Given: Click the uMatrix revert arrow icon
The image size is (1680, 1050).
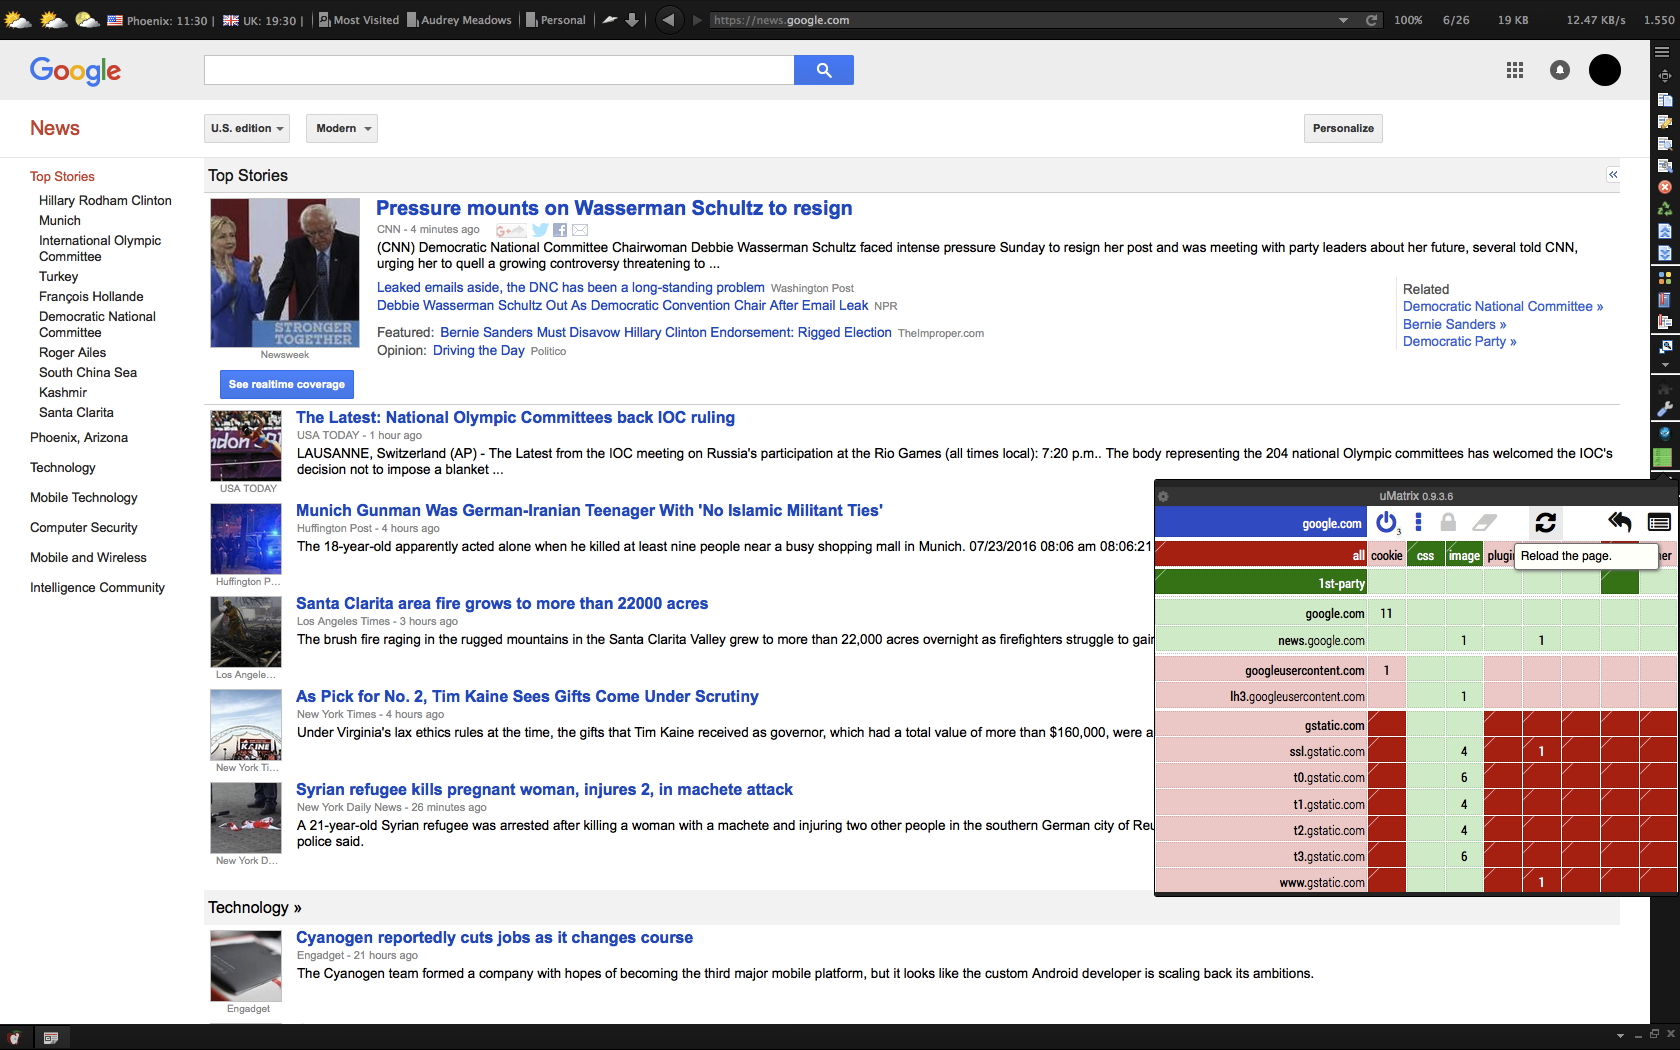Looking at the screenshot, I should pyautogui.click(x=1620, y=522).
